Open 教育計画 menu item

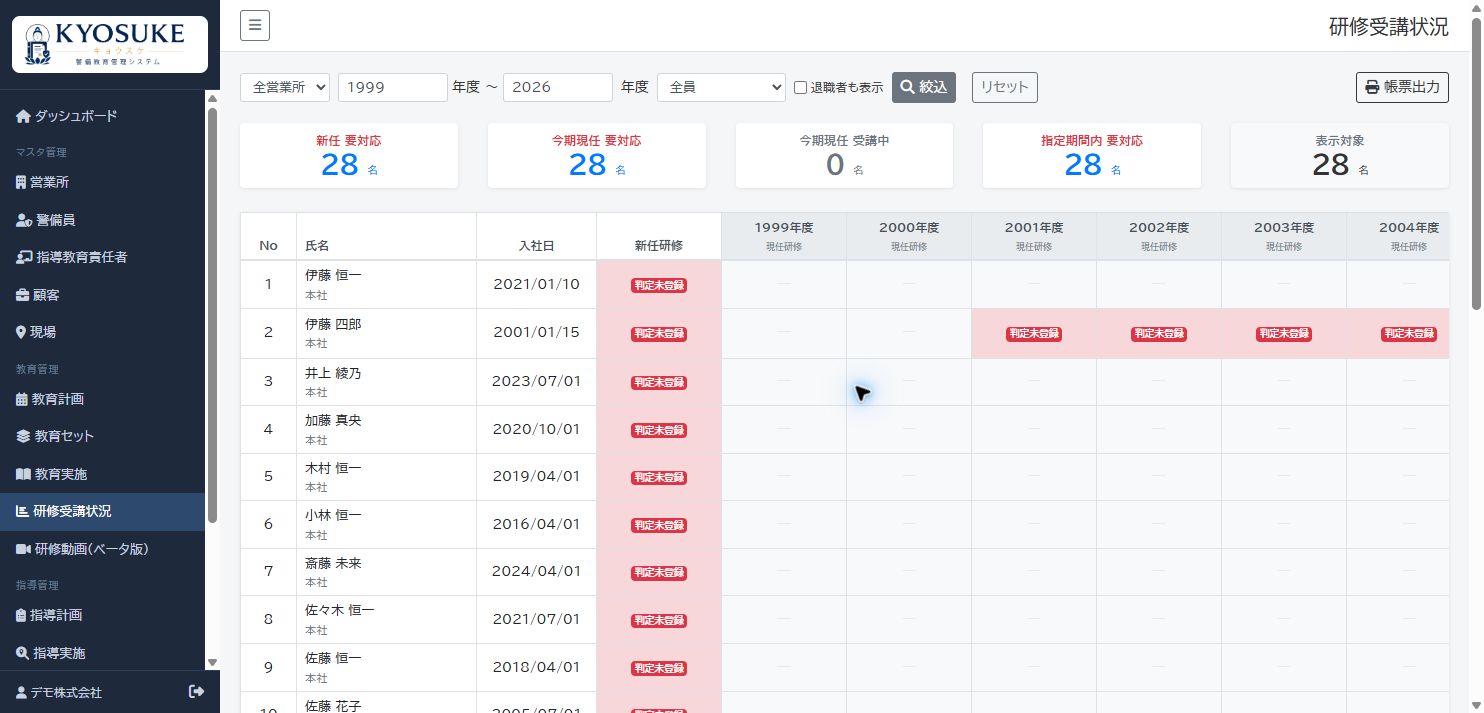tap(50, 399)
